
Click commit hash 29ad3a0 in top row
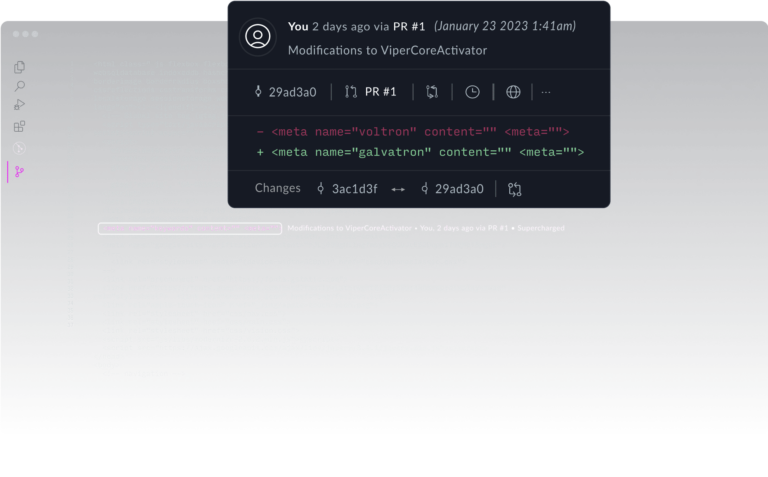285,92
